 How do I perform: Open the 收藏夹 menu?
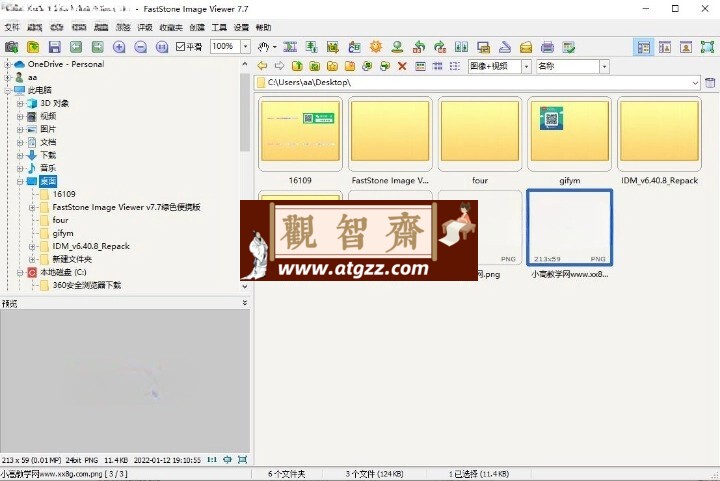(x=171, y=28)
